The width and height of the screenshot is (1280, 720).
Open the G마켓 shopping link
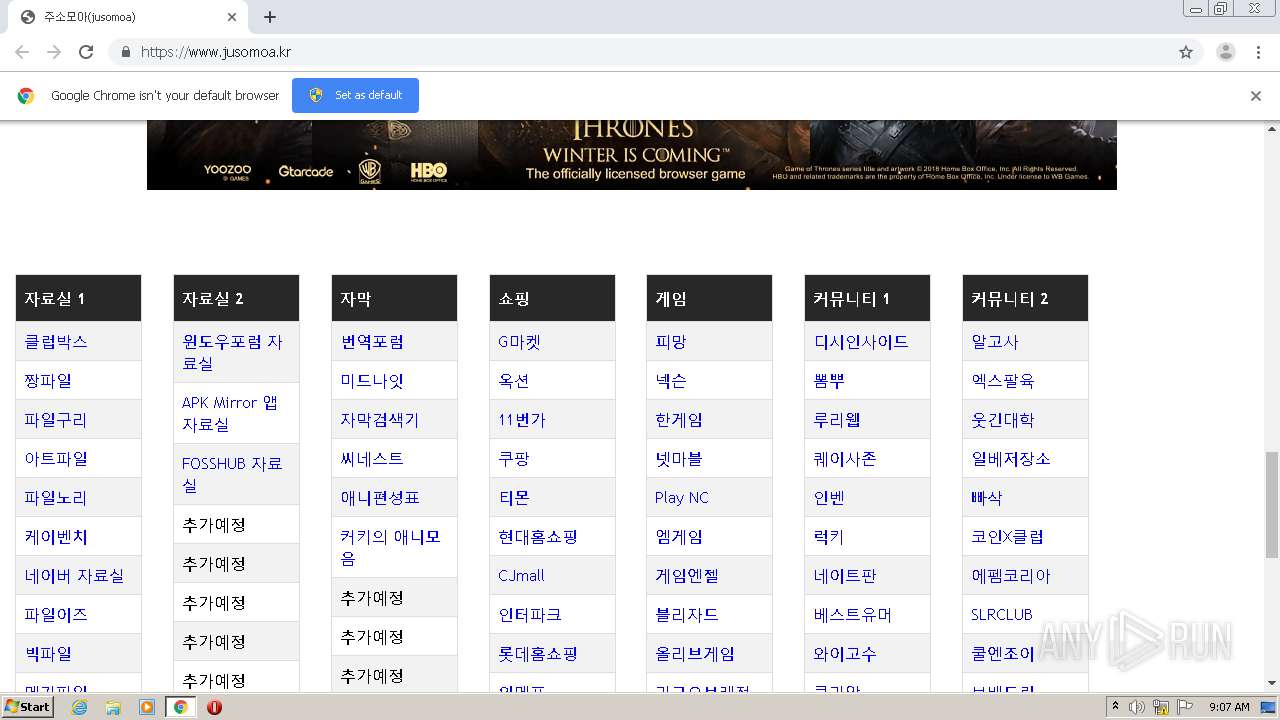tap(519, 342)
